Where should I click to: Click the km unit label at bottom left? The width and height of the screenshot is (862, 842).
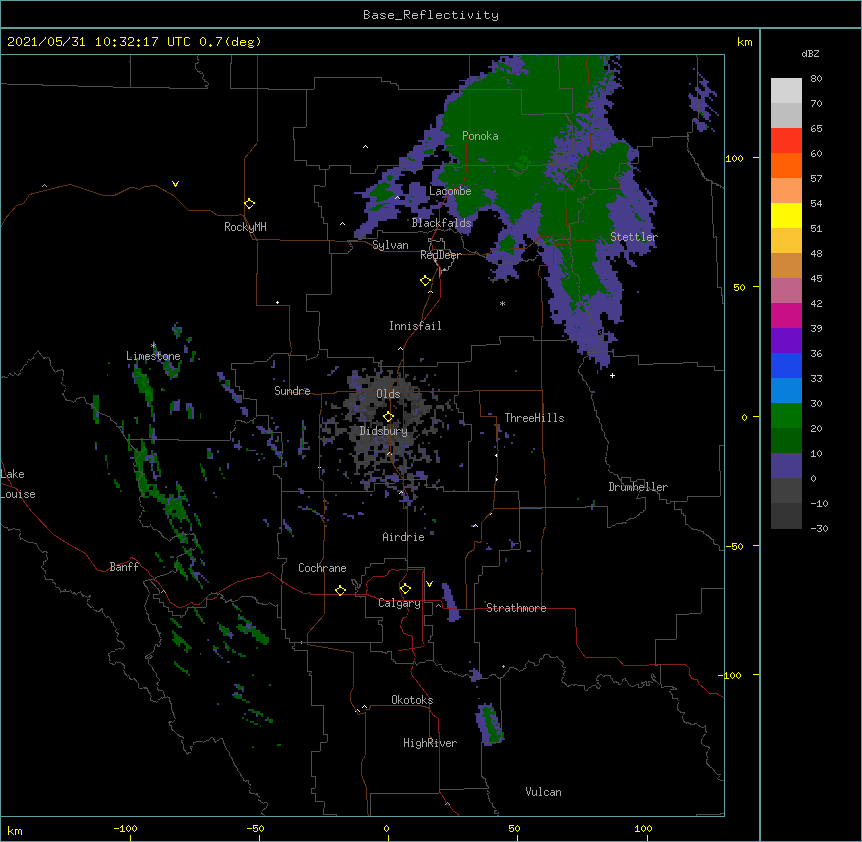[x=15, y=830]
